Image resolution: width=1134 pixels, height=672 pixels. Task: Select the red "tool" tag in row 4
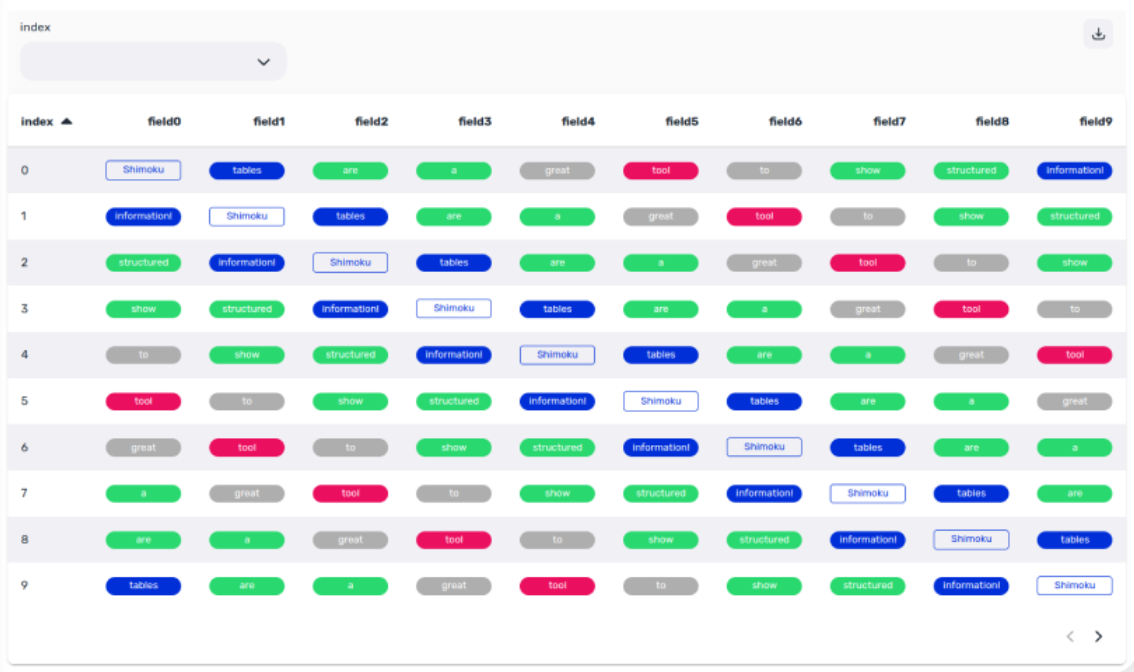(1075, 355)
